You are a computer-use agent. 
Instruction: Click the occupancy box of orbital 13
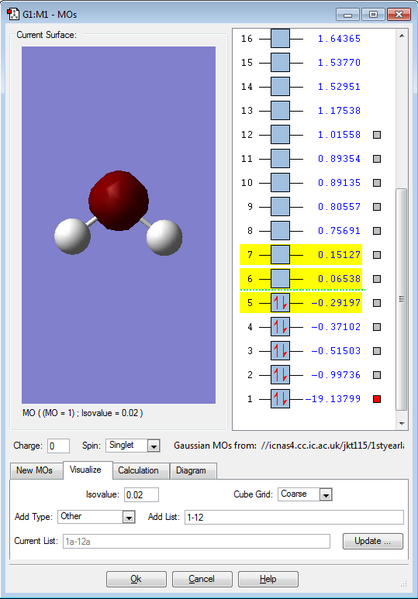pos(280,111)
